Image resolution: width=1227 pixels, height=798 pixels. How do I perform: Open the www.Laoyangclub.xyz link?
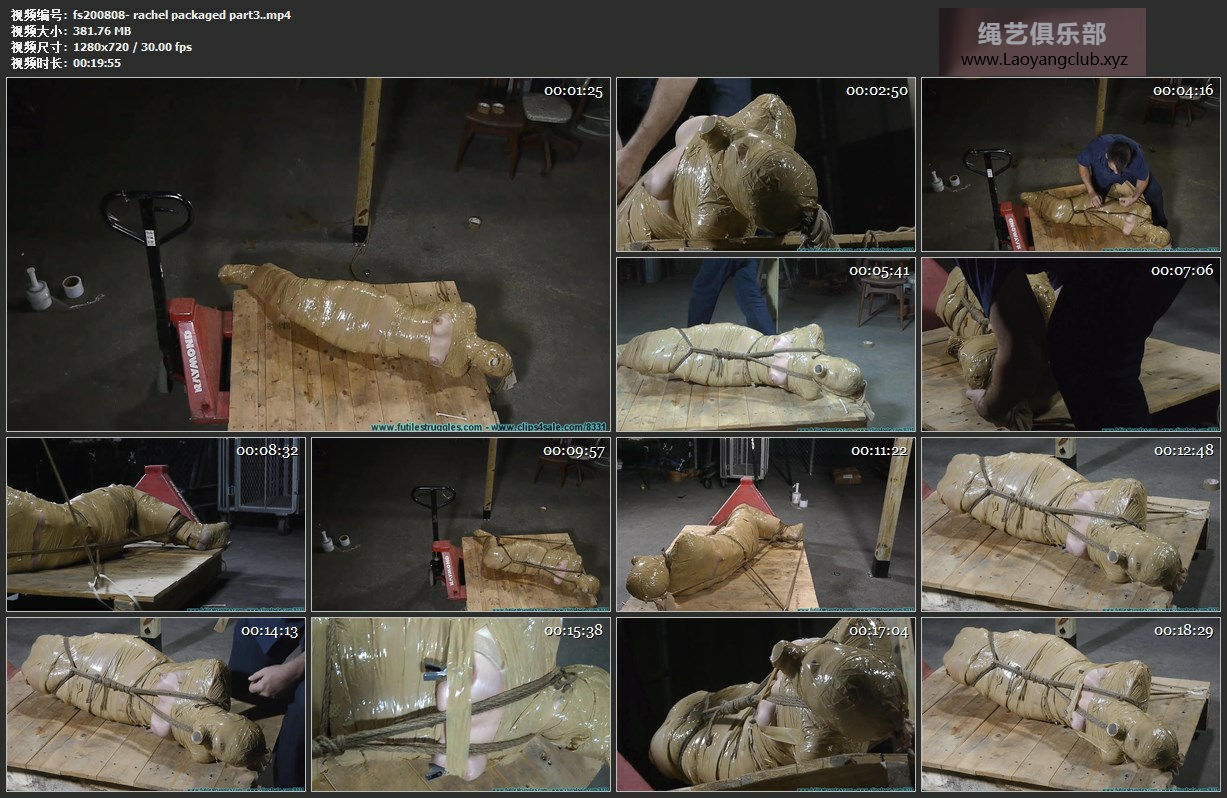coord(1043,60)
